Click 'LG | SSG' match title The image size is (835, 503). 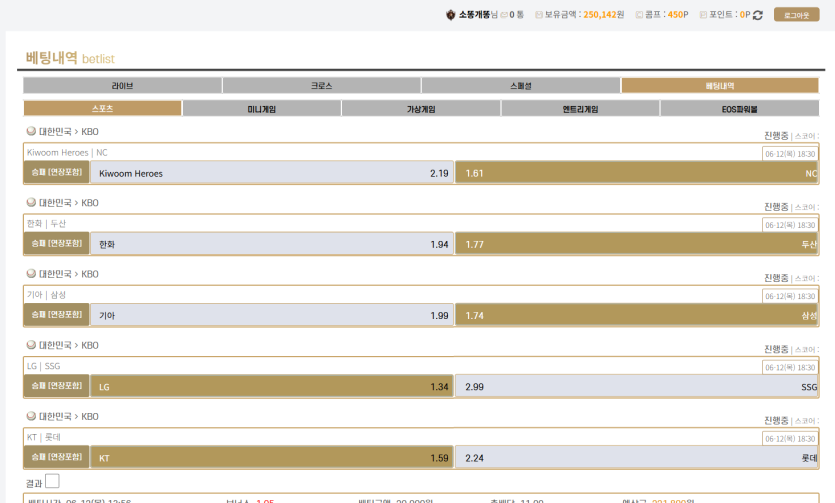coord(44,366)
